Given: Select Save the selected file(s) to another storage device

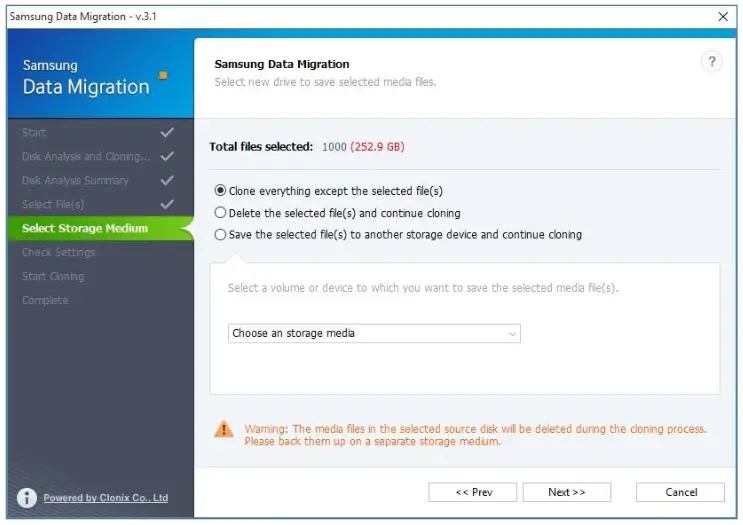Looking at the screenshot, I should (x=398, y=235).
